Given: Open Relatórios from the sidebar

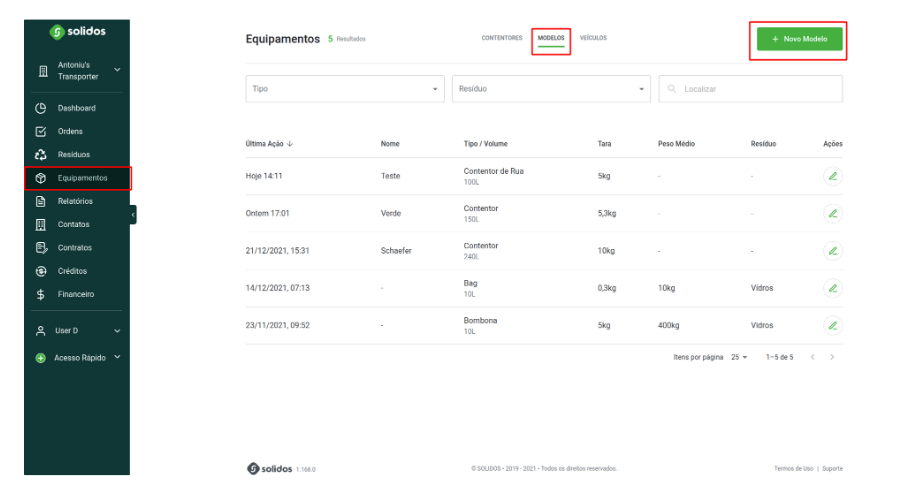Looking at the screenshot, I should (x=75, y=201).
